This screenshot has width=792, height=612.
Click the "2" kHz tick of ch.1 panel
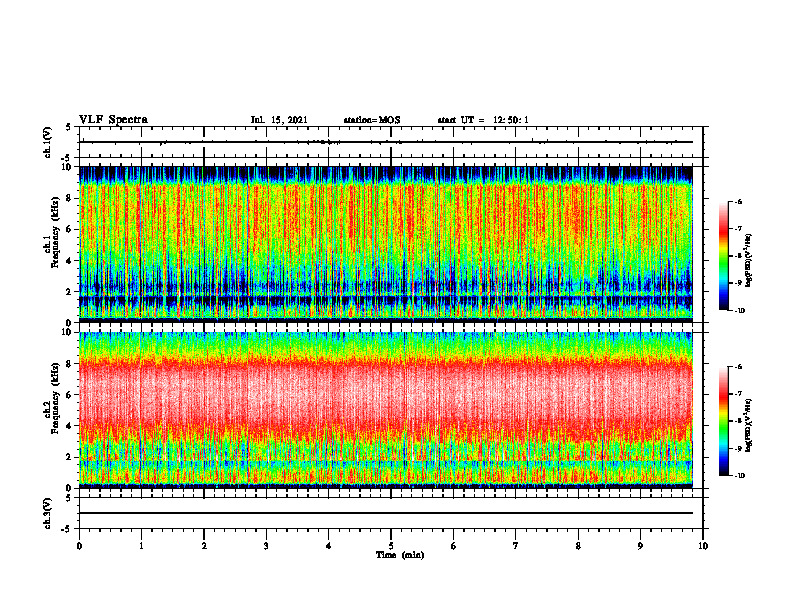[x=70, y=291]
